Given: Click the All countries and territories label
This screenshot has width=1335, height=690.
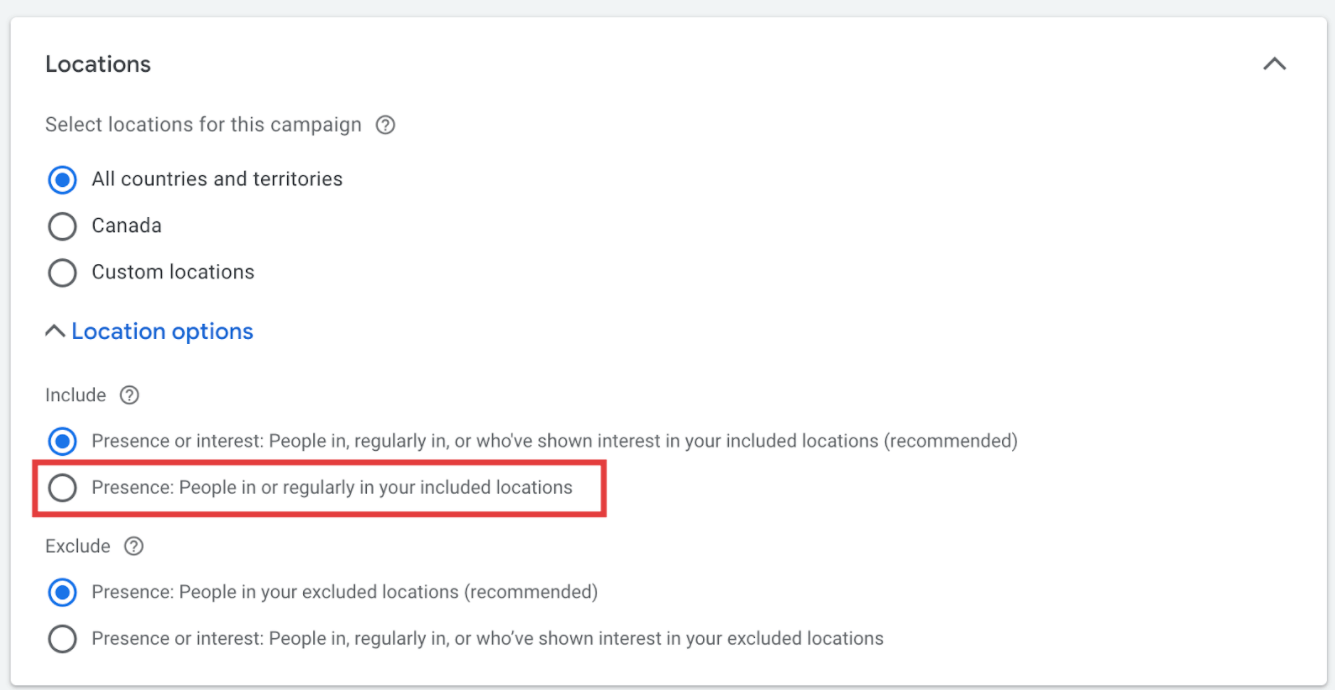Looking at the screenshot, I should [x=217, y=179].
